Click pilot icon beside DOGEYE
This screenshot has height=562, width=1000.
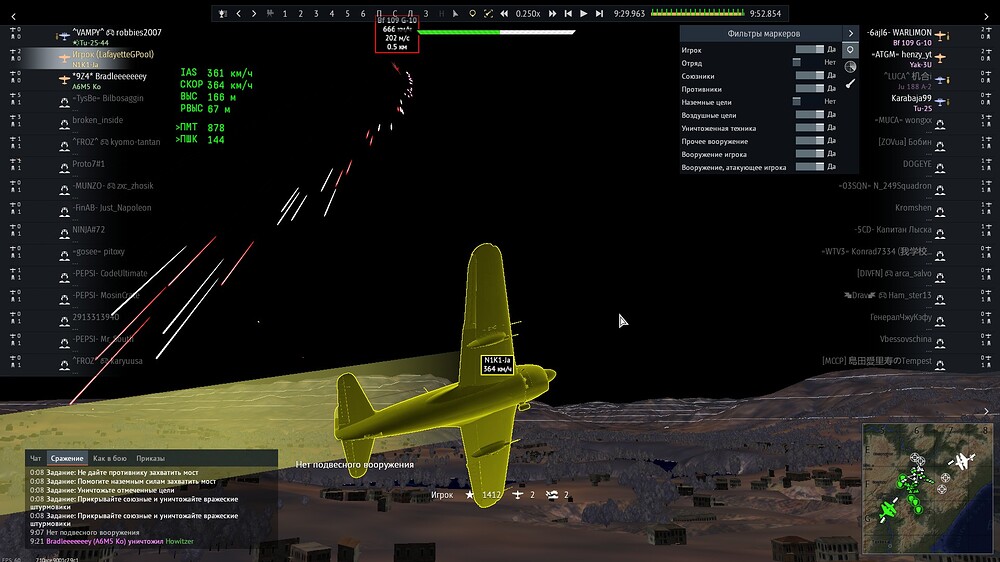pyautogui.click(x=940, y=168)
